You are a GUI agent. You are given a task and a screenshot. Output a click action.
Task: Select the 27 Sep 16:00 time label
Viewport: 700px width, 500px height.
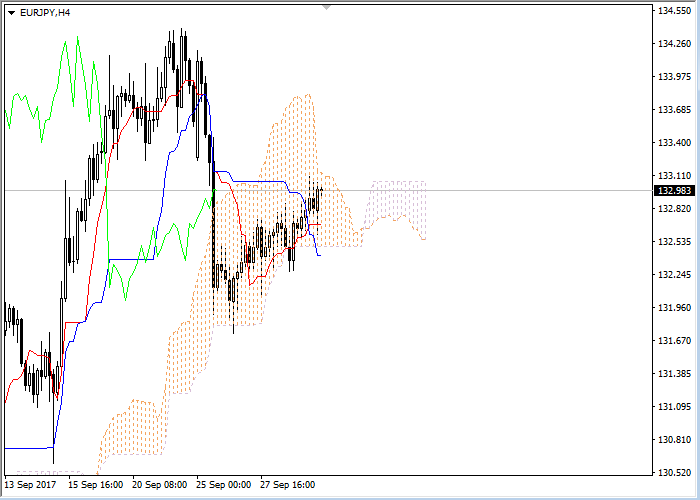click(x=288, y=485)
